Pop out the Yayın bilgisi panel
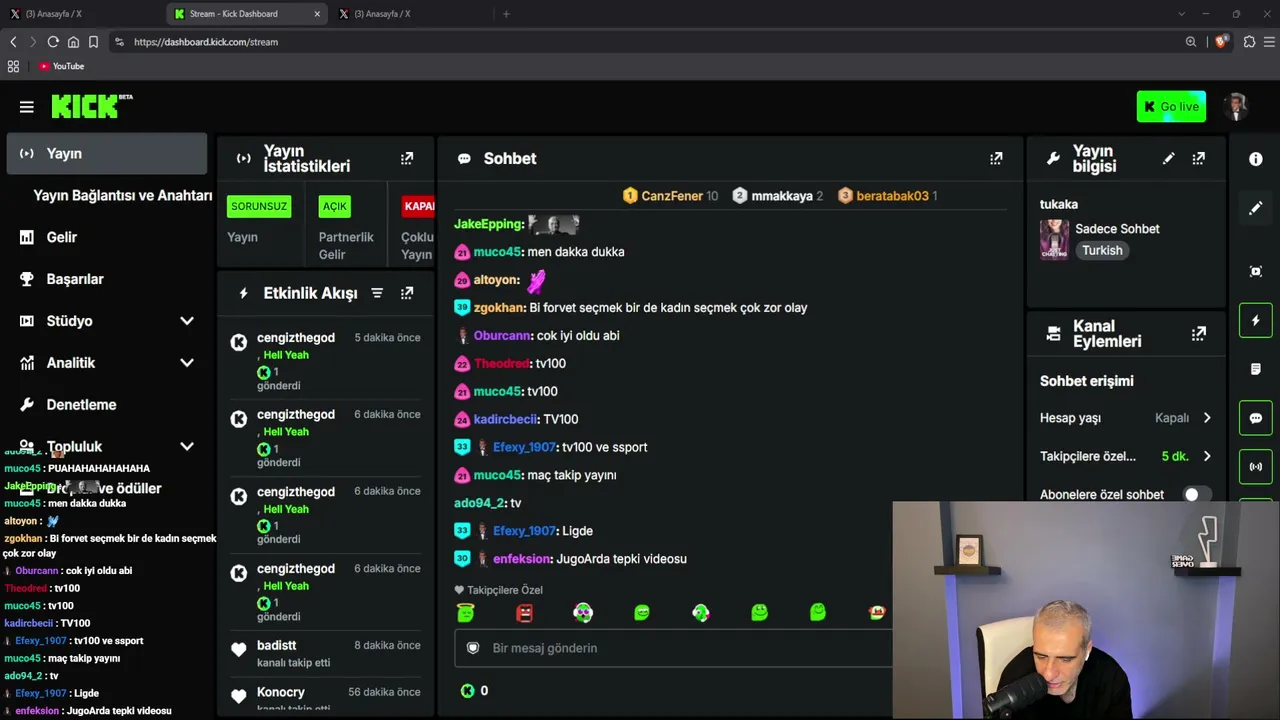1280x720 pixels. click(x=1199, y=158)
